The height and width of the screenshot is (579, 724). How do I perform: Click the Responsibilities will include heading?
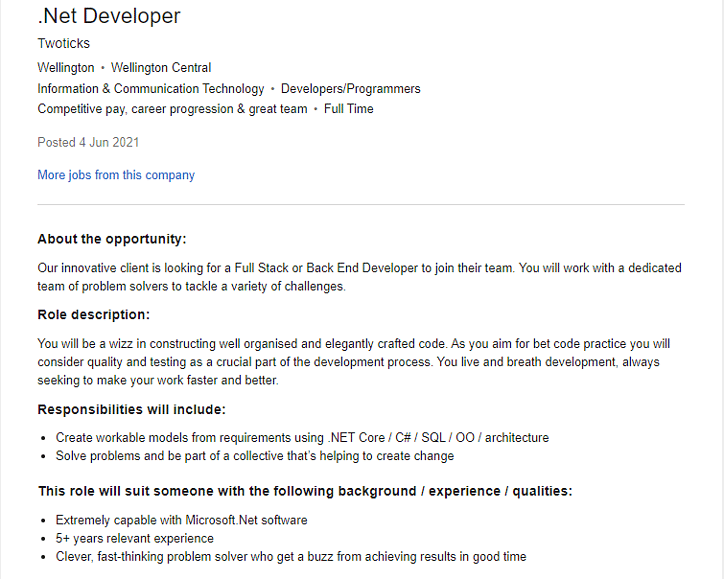[131, 409]
